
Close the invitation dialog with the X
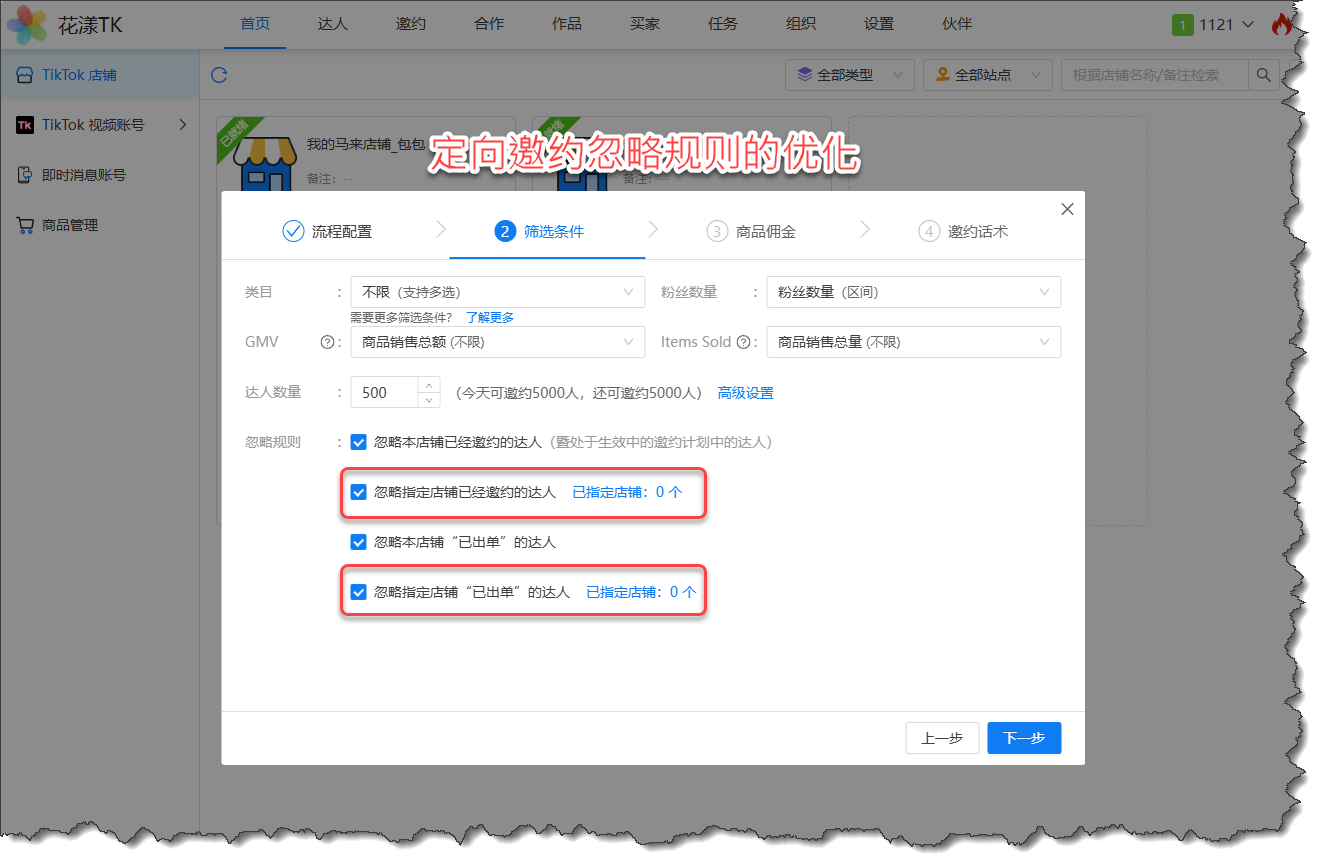(1067, 209)
